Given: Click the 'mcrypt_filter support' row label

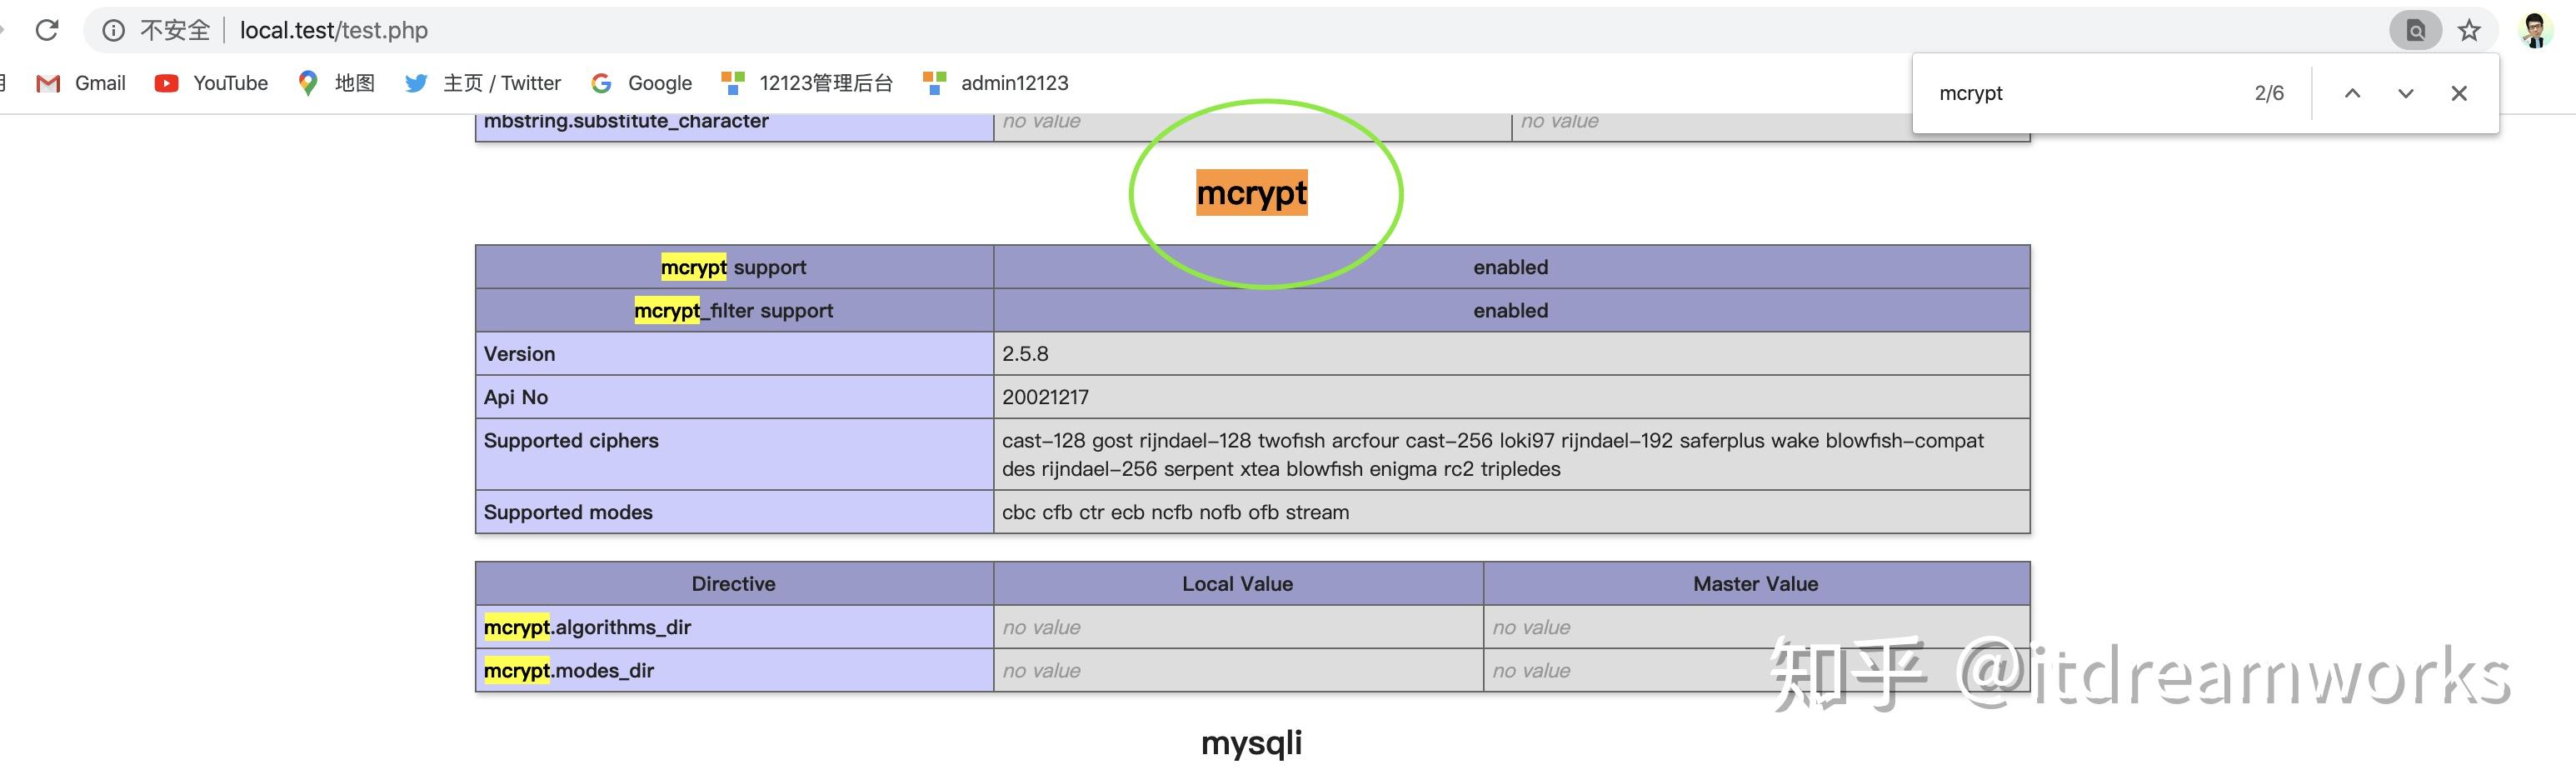Looking at the screenshot, I should point(733,310).
